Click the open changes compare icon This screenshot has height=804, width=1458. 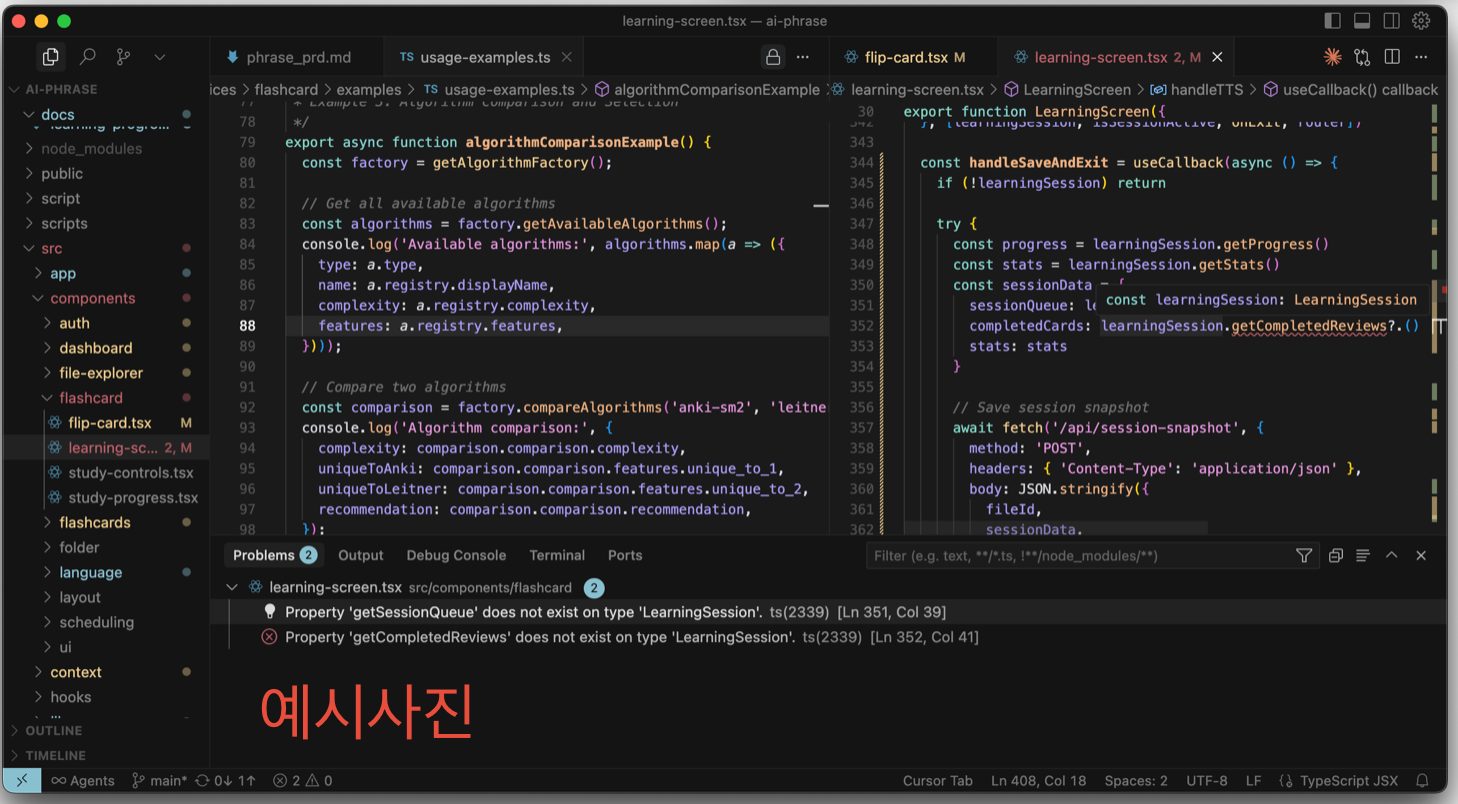point(1362,57)
